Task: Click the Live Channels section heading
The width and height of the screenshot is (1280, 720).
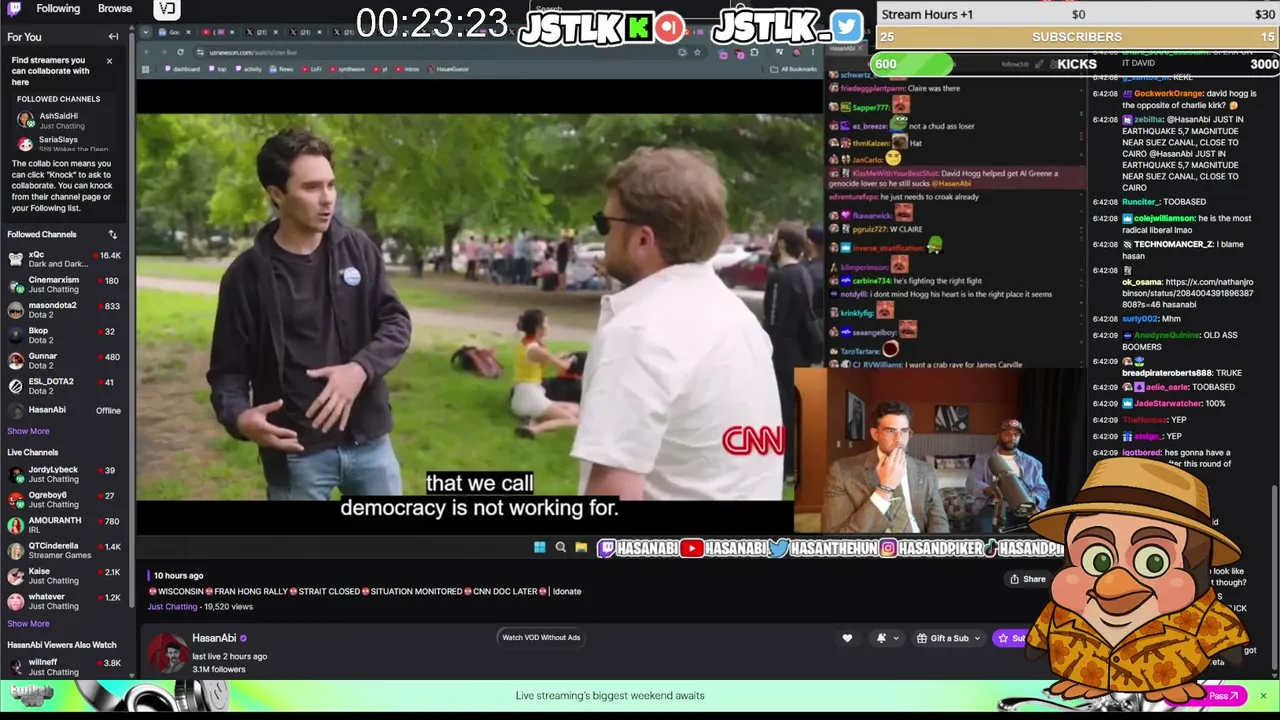Action: pyautogui.click(x=33, y=452)
